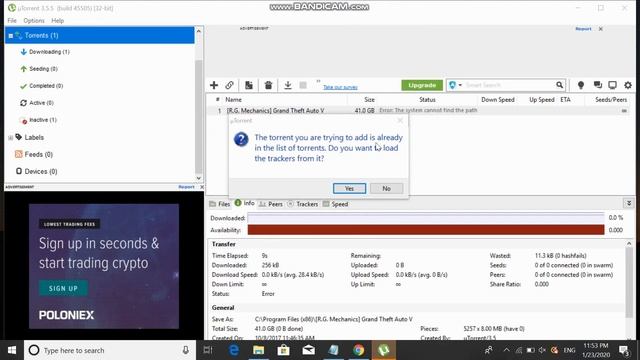Click the Create New Torrent icon
This screenshot has width=640, height=360.
point(249,85)
